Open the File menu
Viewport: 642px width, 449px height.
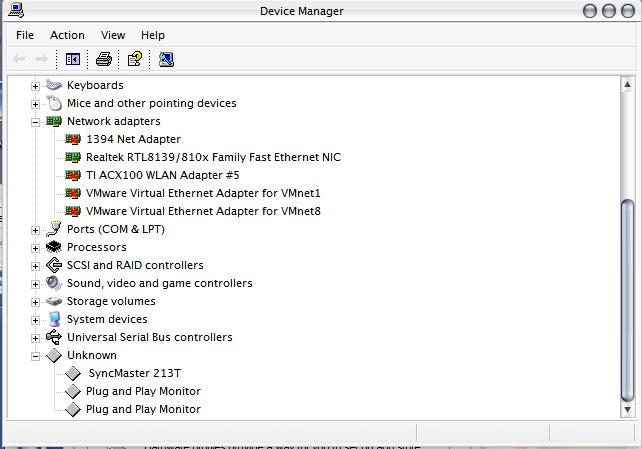(x=25, y=35)
